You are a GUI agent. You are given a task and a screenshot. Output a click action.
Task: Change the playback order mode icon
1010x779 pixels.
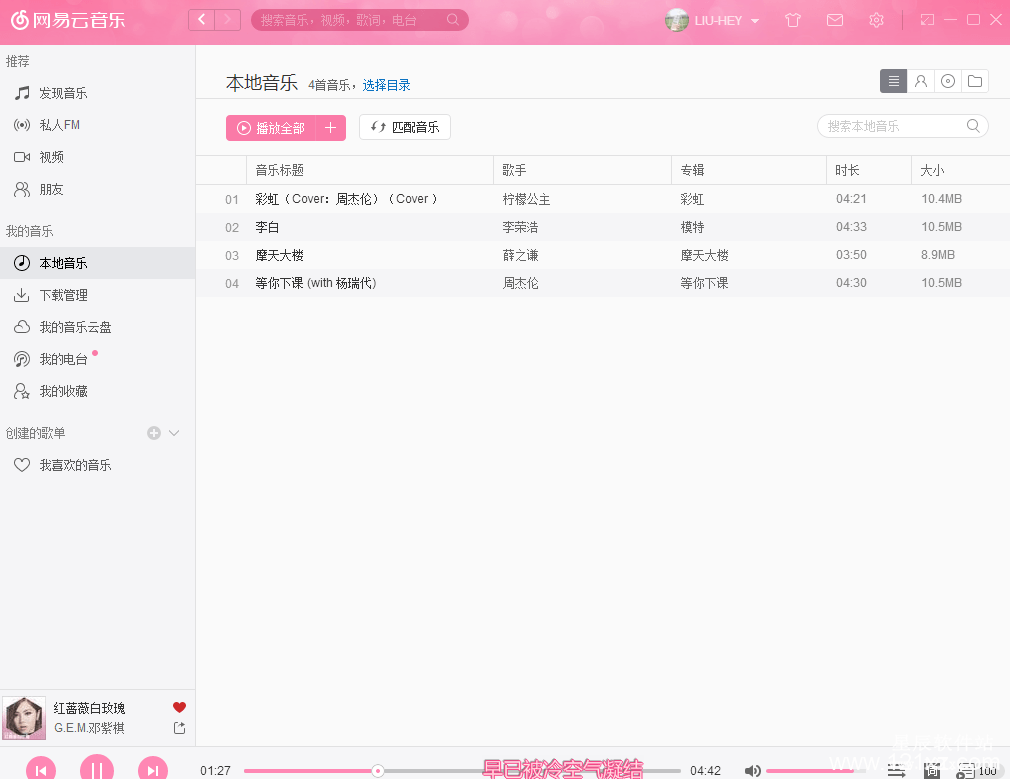coord(897,771)
